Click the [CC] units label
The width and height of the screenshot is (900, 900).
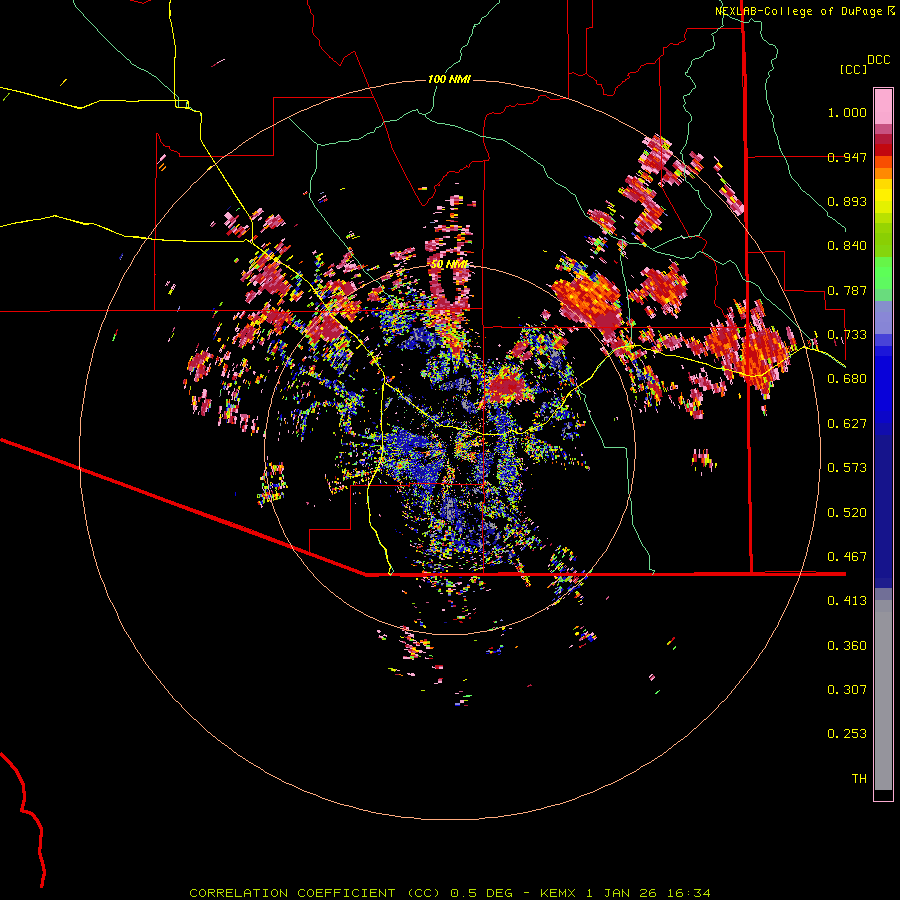click(x=853, y=69)
